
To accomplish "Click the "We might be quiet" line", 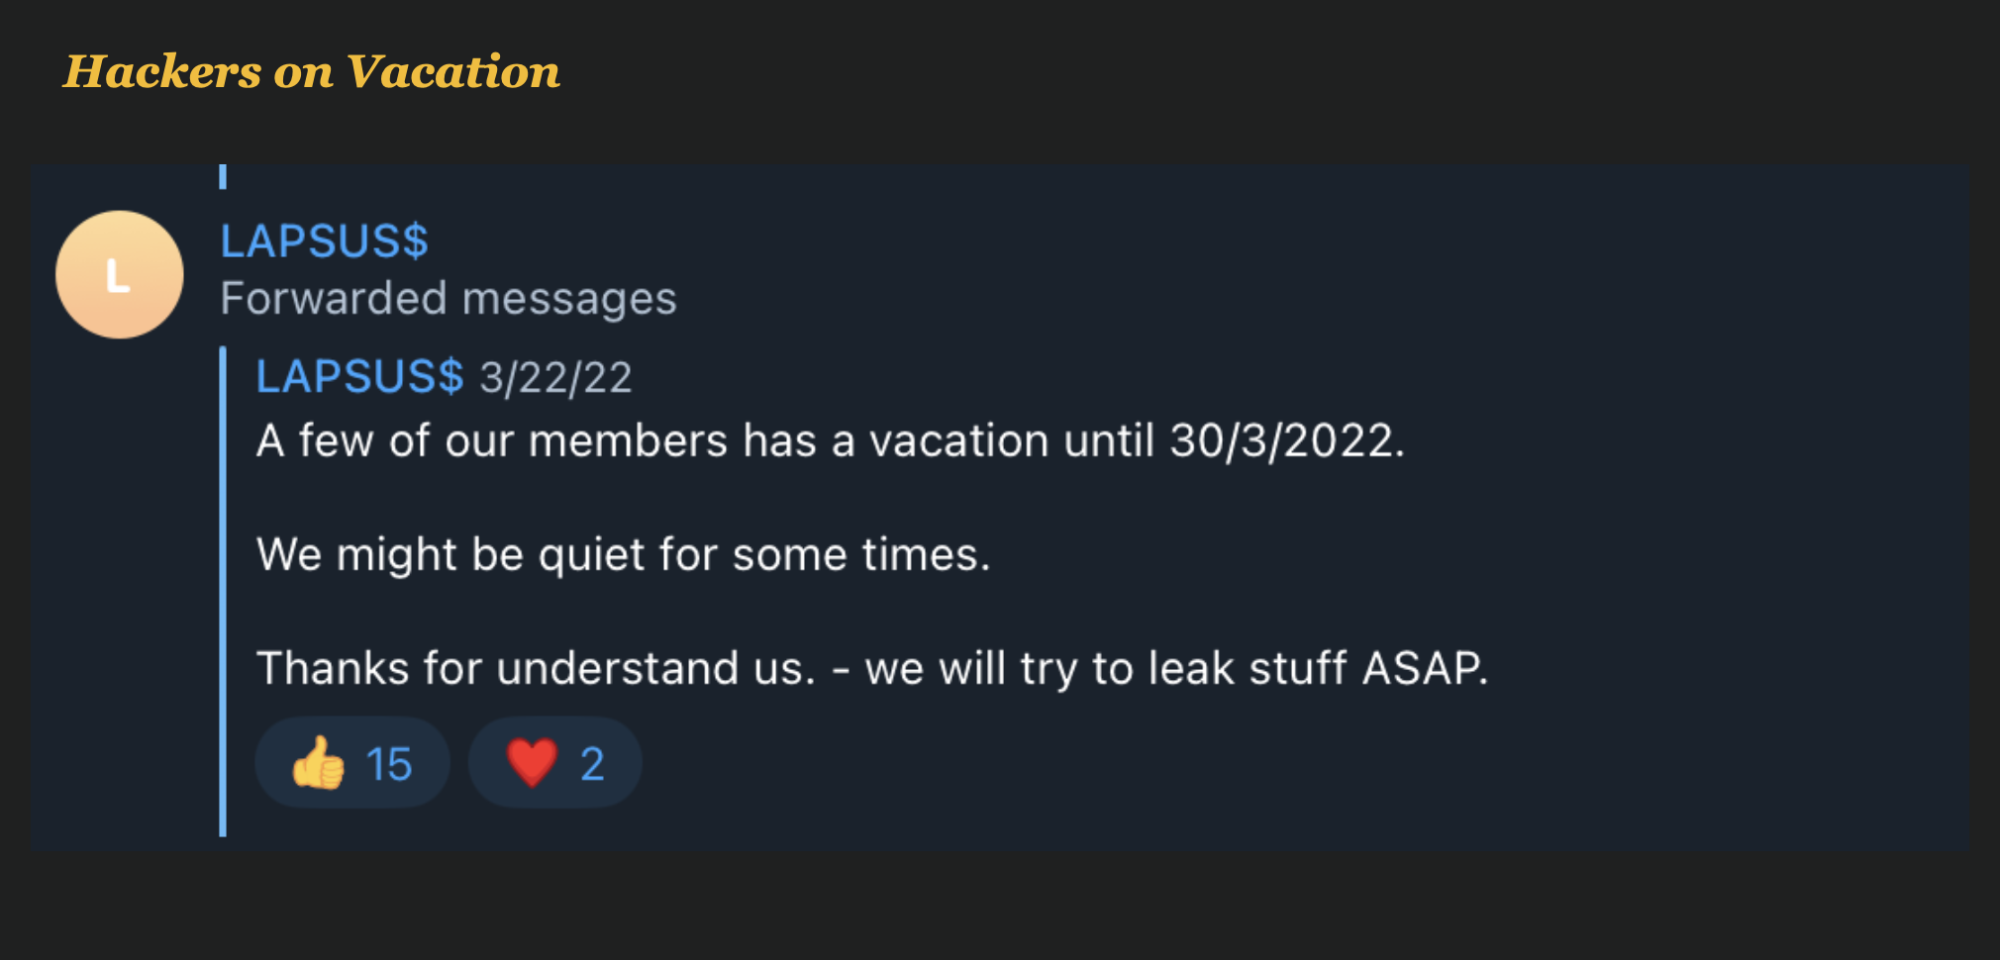I will [622, 554].
